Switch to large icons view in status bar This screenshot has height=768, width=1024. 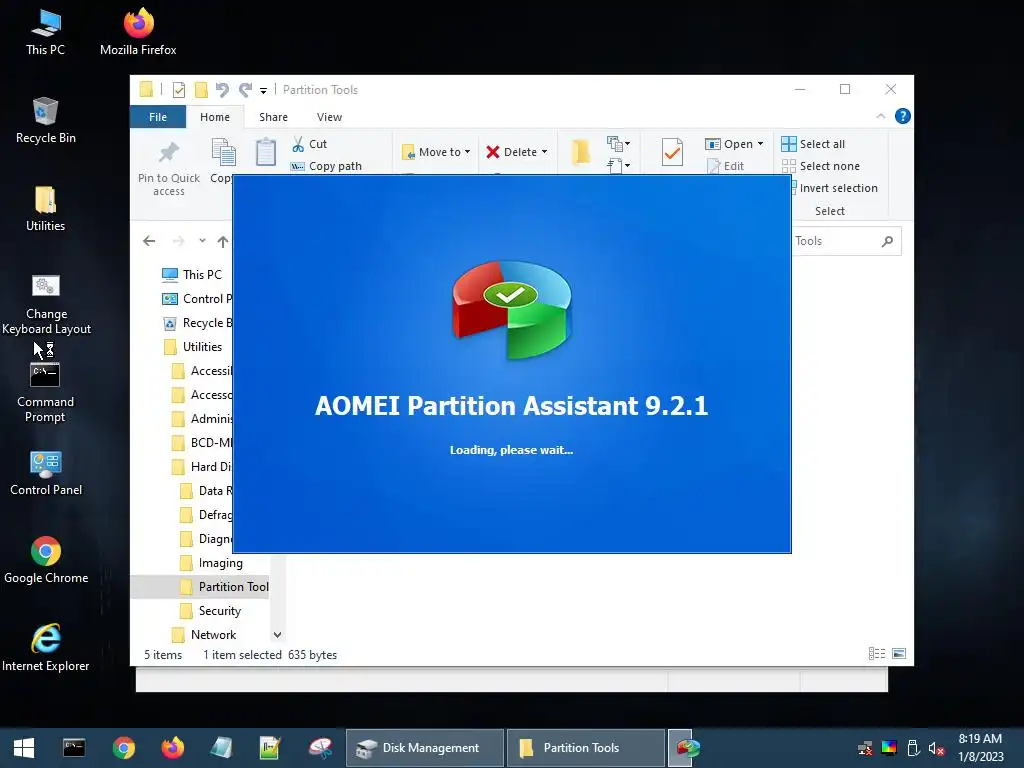(899, 654)
